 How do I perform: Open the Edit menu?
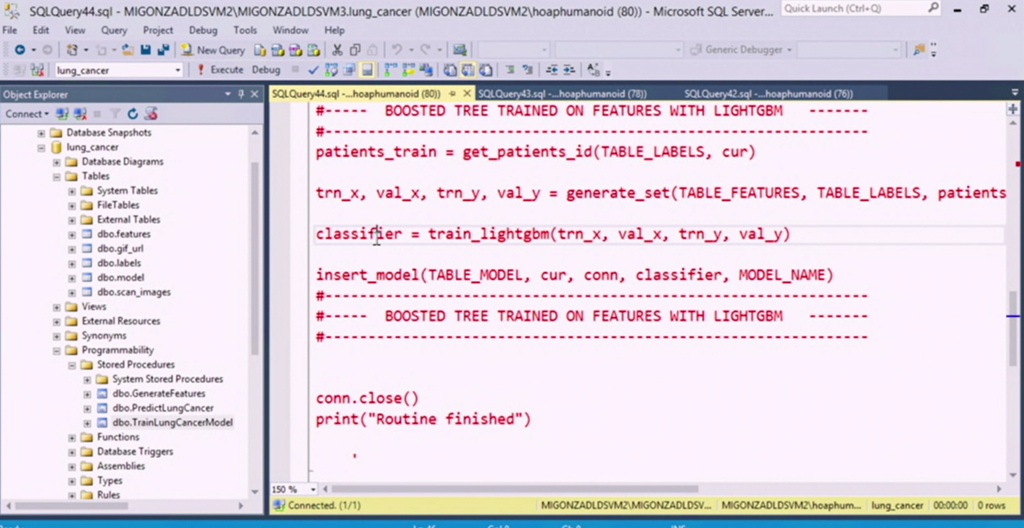point(40,30)
